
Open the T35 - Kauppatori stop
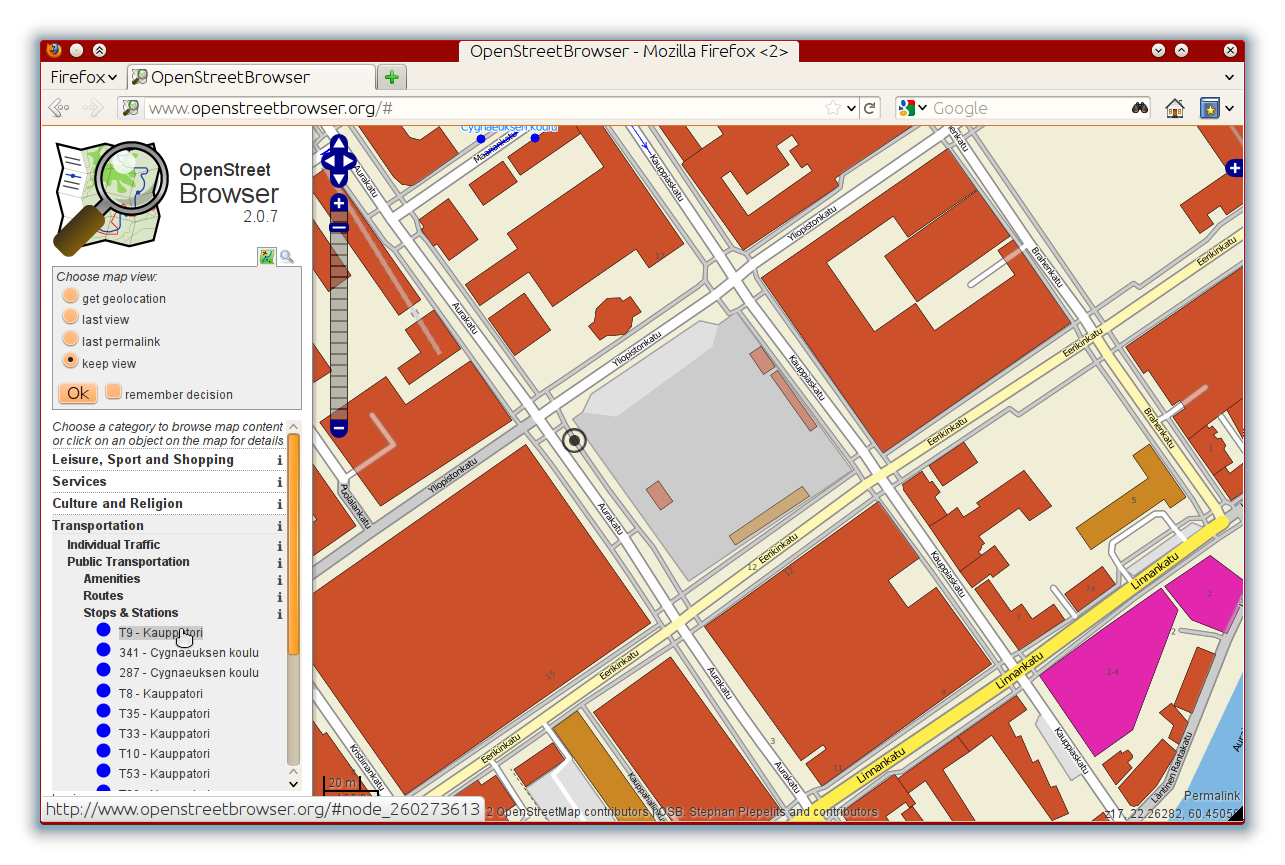pyautogui.click(x=164, y=713)
